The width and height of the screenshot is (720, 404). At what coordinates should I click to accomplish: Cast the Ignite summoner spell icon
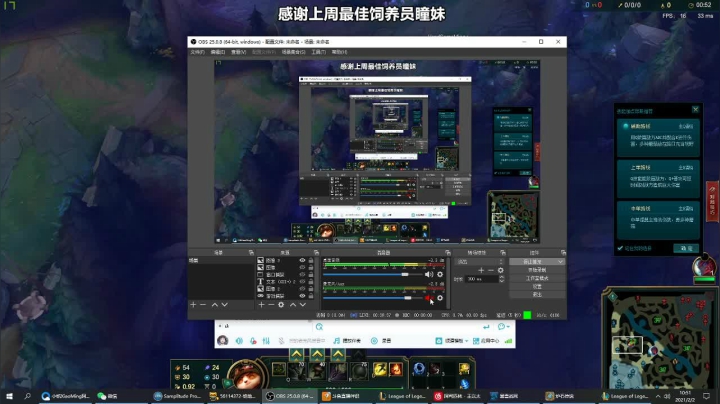point(395,369)
